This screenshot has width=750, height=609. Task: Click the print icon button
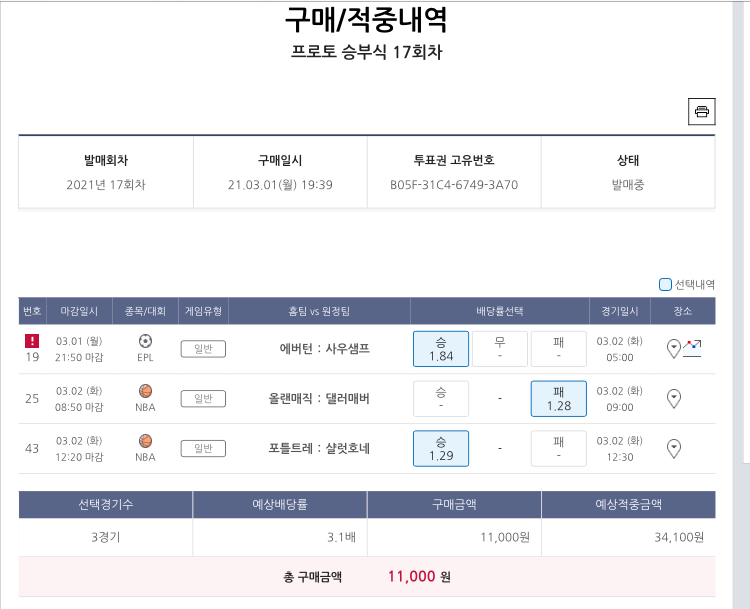[702, 111]
